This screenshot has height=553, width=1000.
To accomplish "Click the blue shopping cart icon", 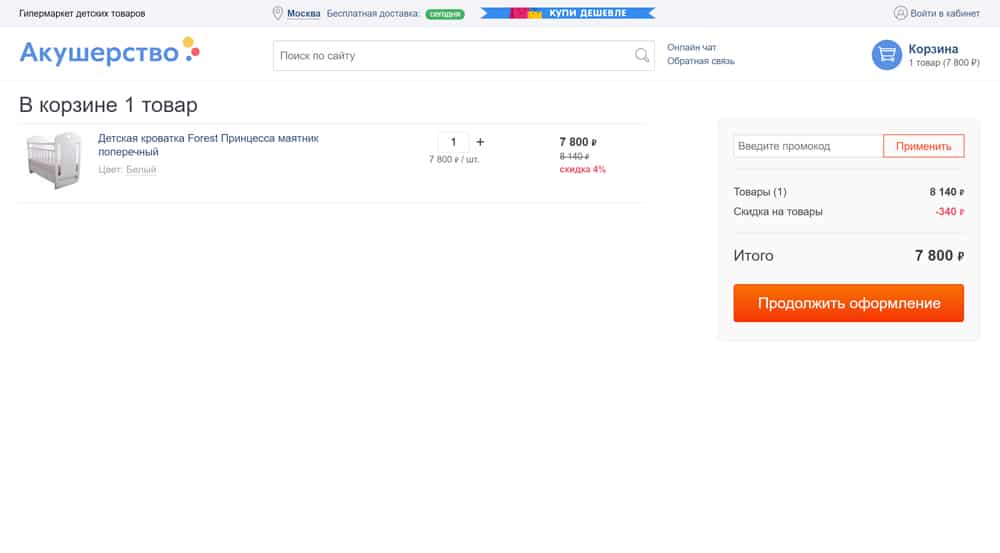I will tap(886, 55).
